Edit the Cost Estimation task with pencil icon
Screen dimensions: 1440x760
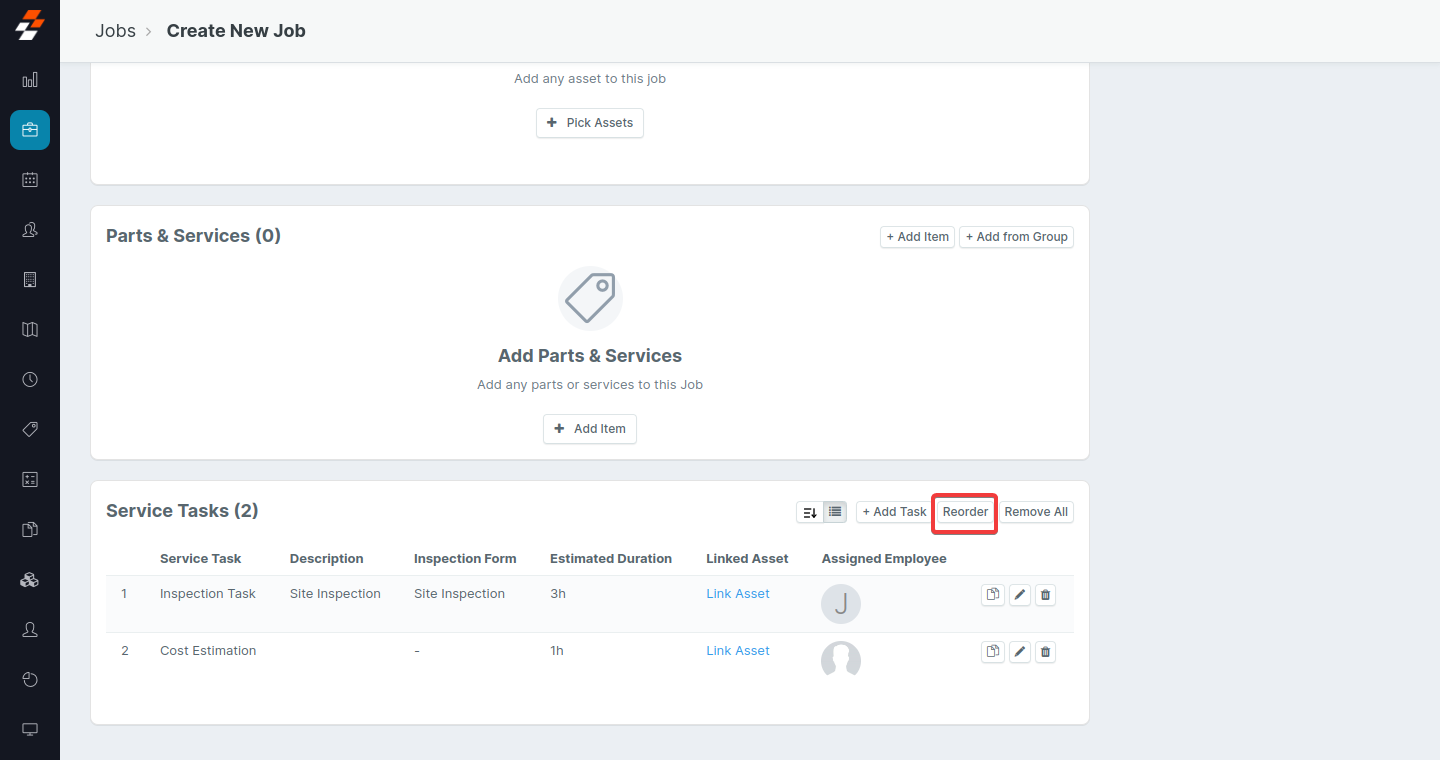[1019, 652]
